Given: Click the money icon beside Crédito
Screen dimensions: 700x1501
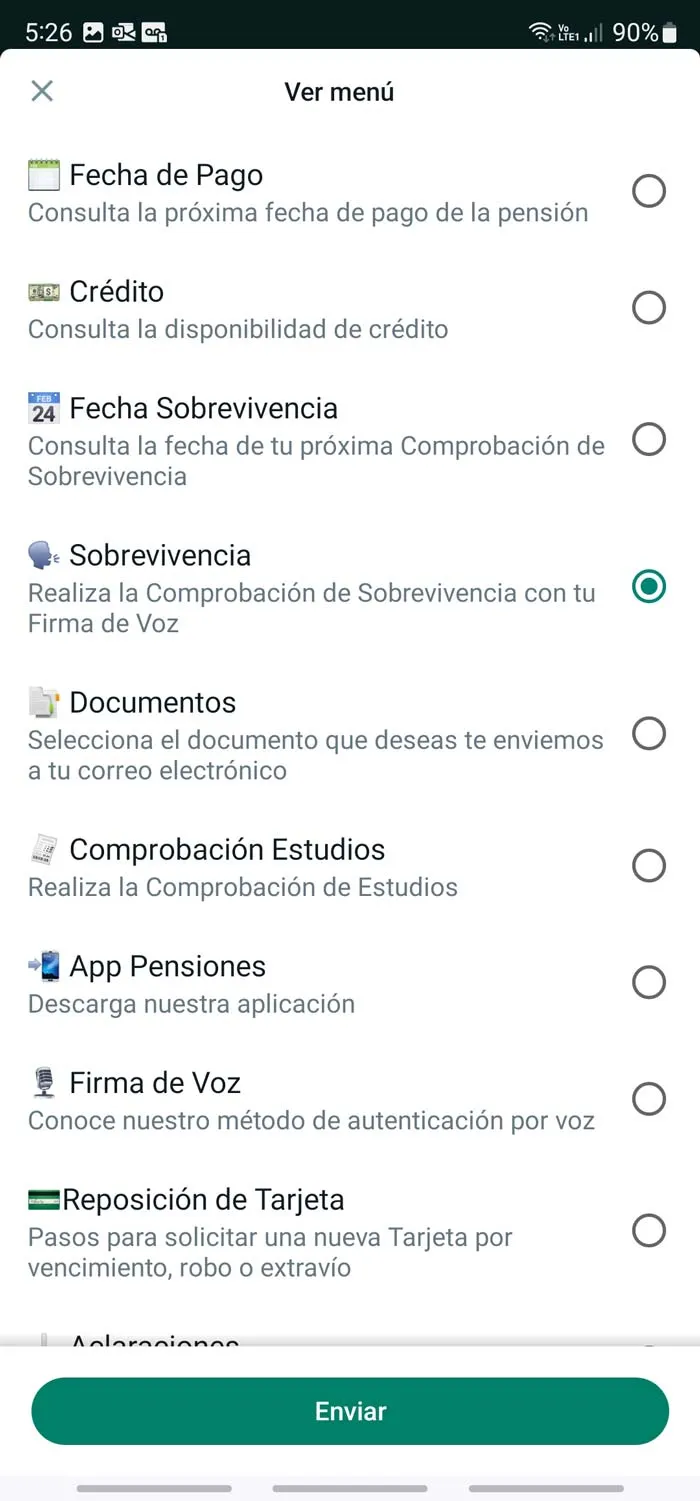Looking at the screenshot, I should [42, 291].
